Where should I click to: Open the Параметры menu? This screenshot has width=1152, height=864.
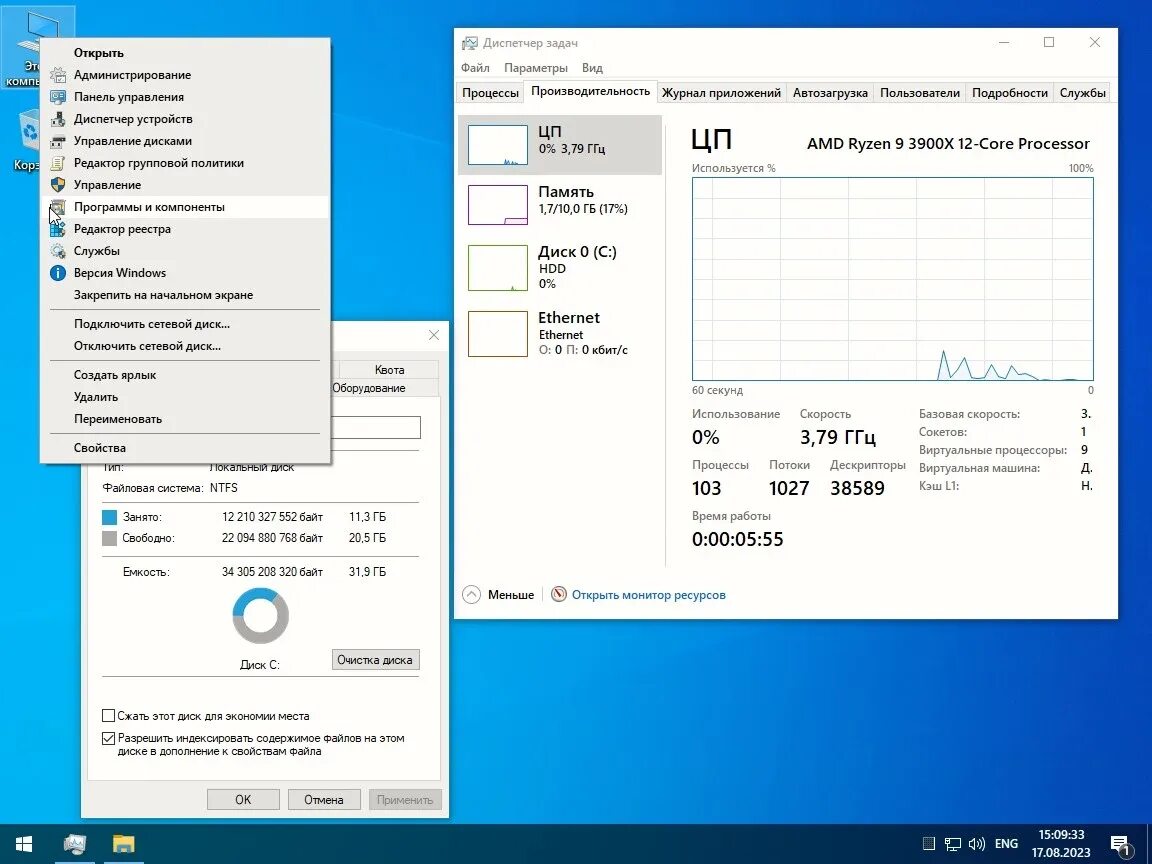click(536, 68)
